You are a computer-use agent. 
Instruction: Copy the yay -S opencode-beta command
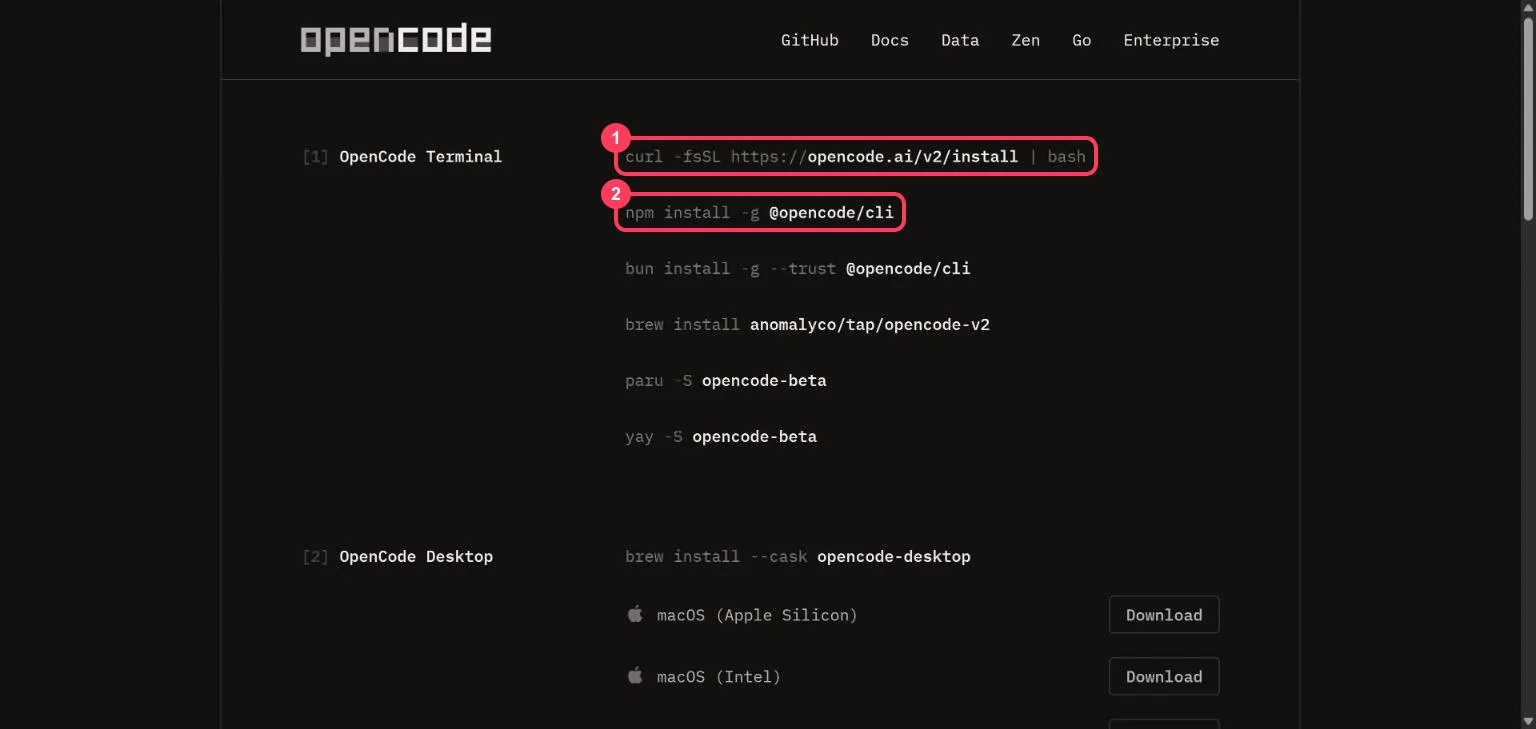point(720,436)
